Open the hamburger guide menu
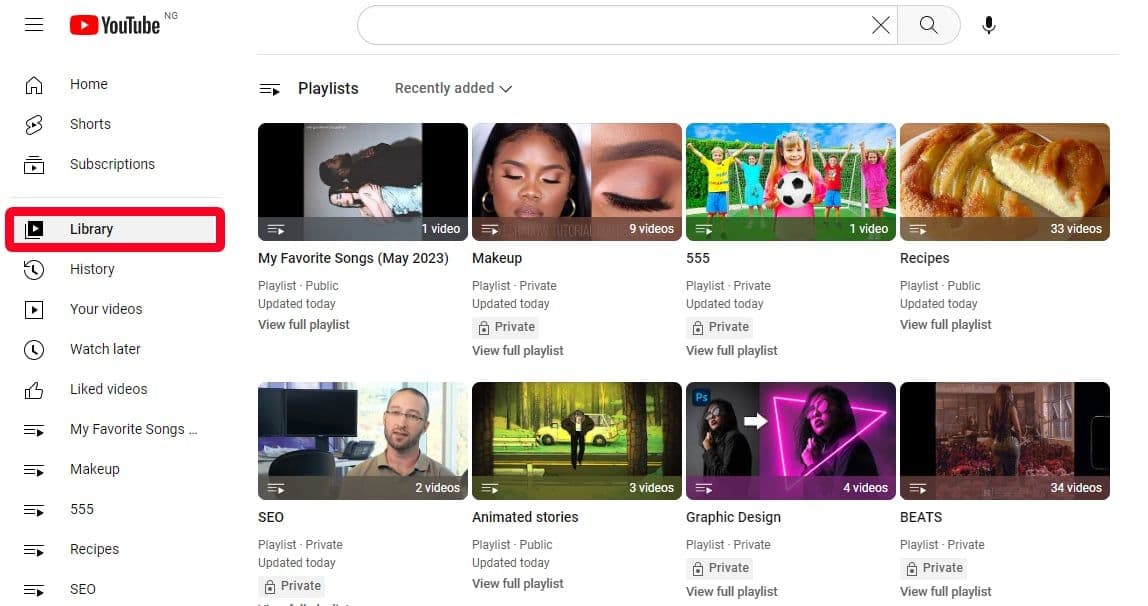The width and height of the screenshot is (1148, 606). pyautogui.click(x=34, y=25)
